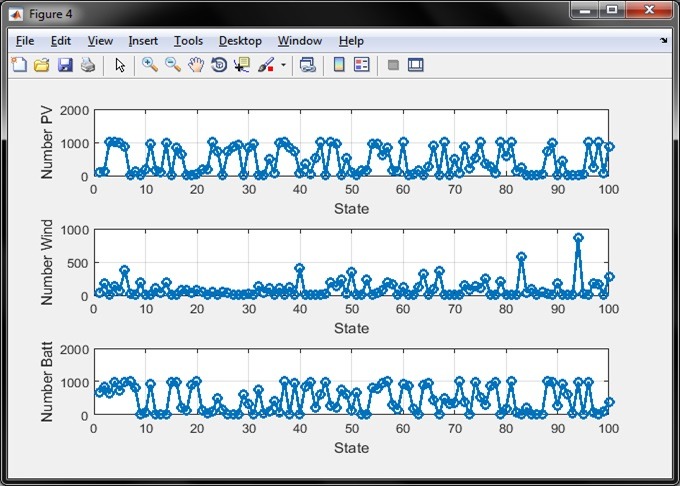Enable the Zoom In magnifier tool
This screenshot has height=486, width=680.
tap(150, 65)
